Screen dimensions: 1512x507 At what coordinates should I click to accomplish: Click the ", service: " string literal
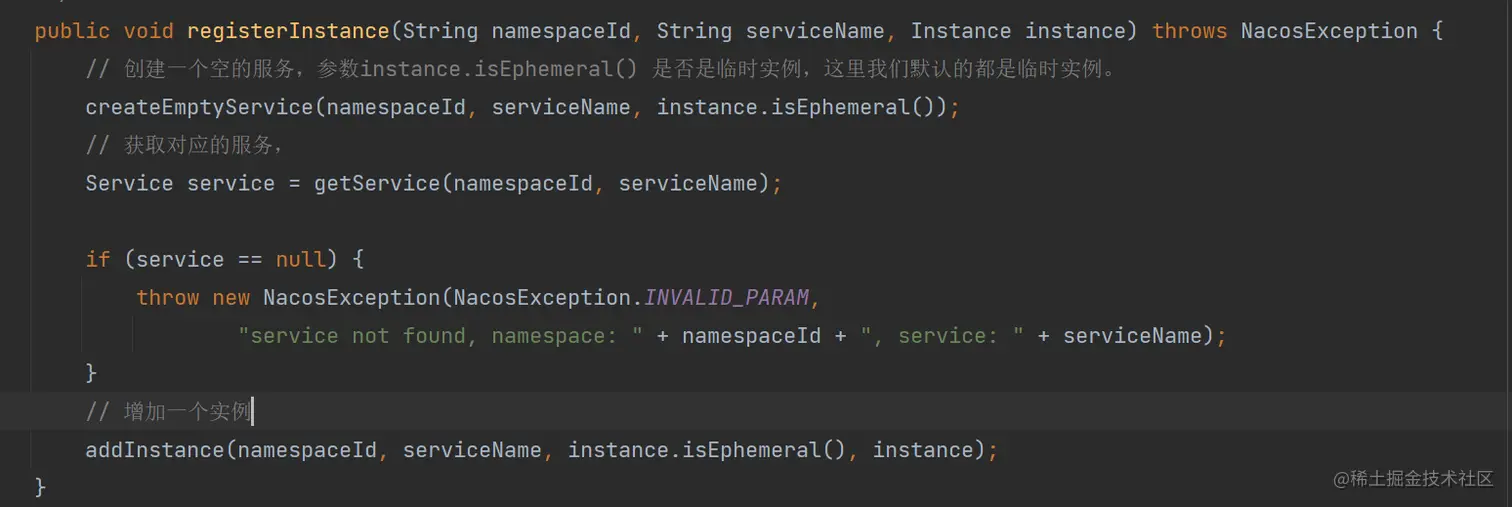click(x=942, y=336)
